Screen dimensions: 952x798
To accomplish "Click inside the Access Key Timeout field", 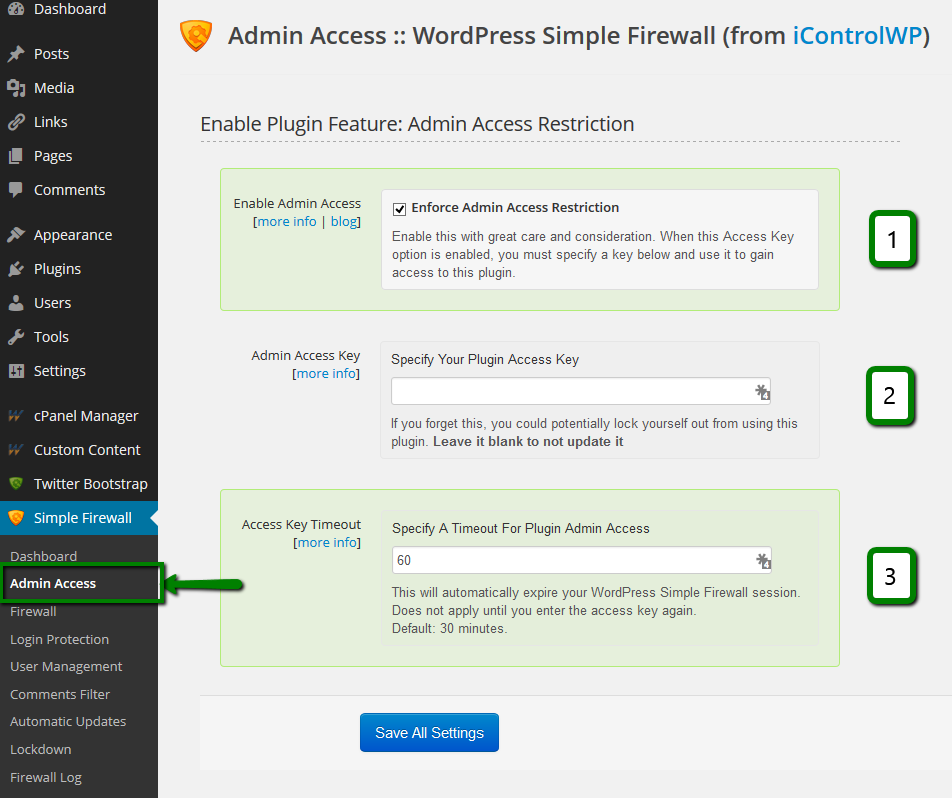I will (x=570, y=561).
